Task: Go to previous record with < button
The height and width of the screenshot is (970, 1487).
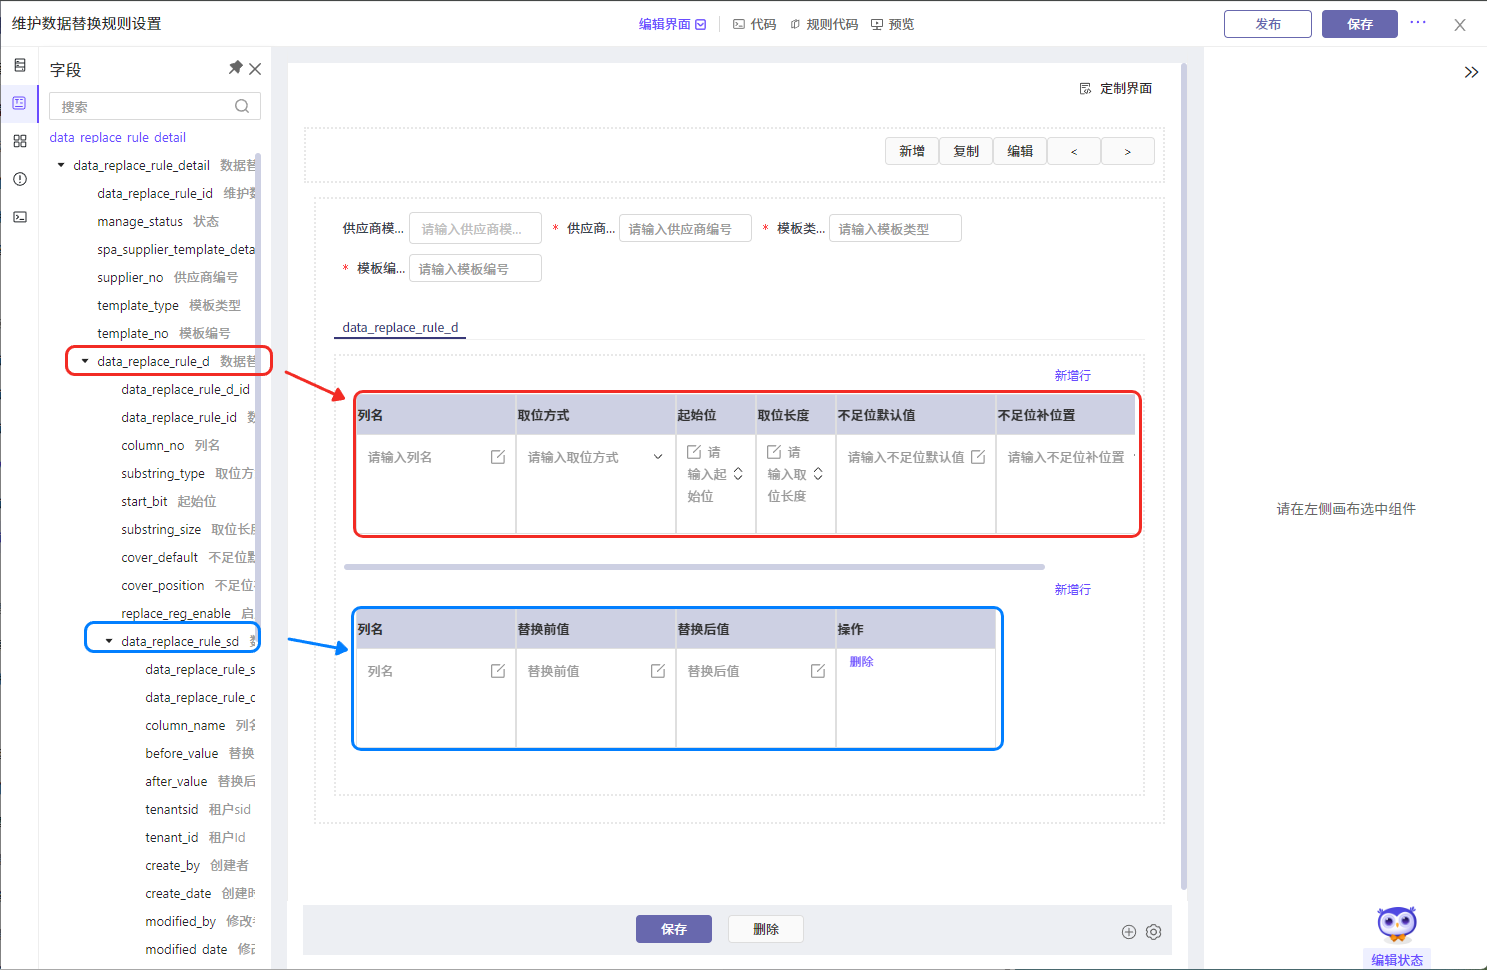Action: point(1074,151)
